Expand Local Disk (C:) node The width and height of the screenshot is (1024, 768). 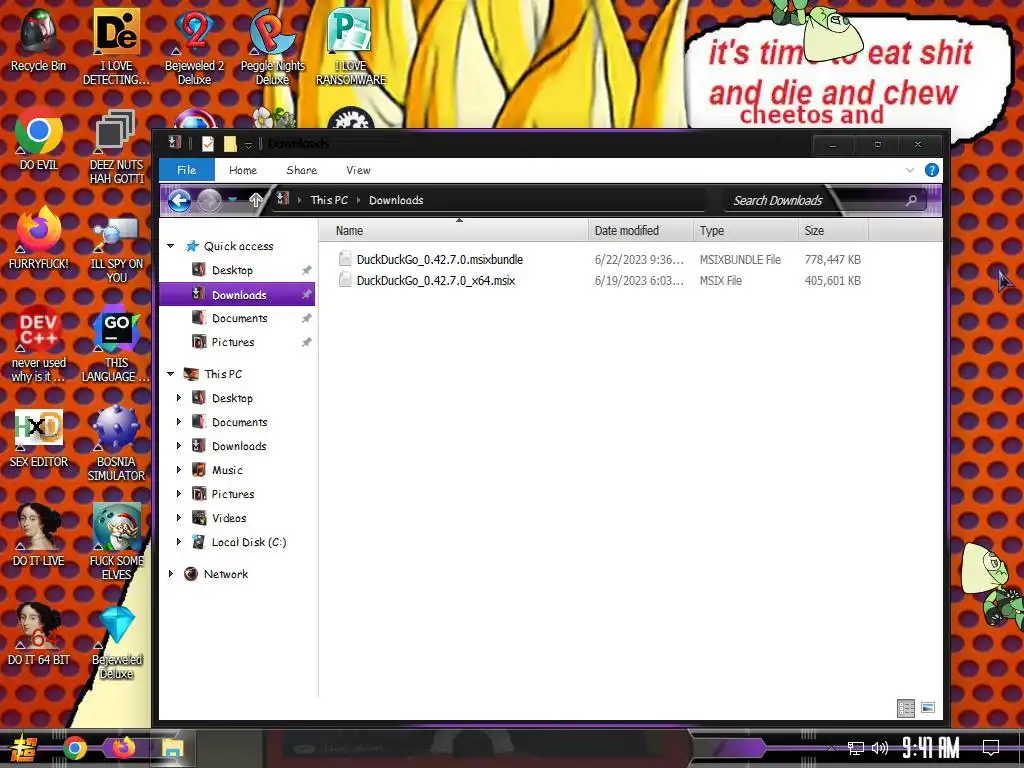click(x=179, y=542)
